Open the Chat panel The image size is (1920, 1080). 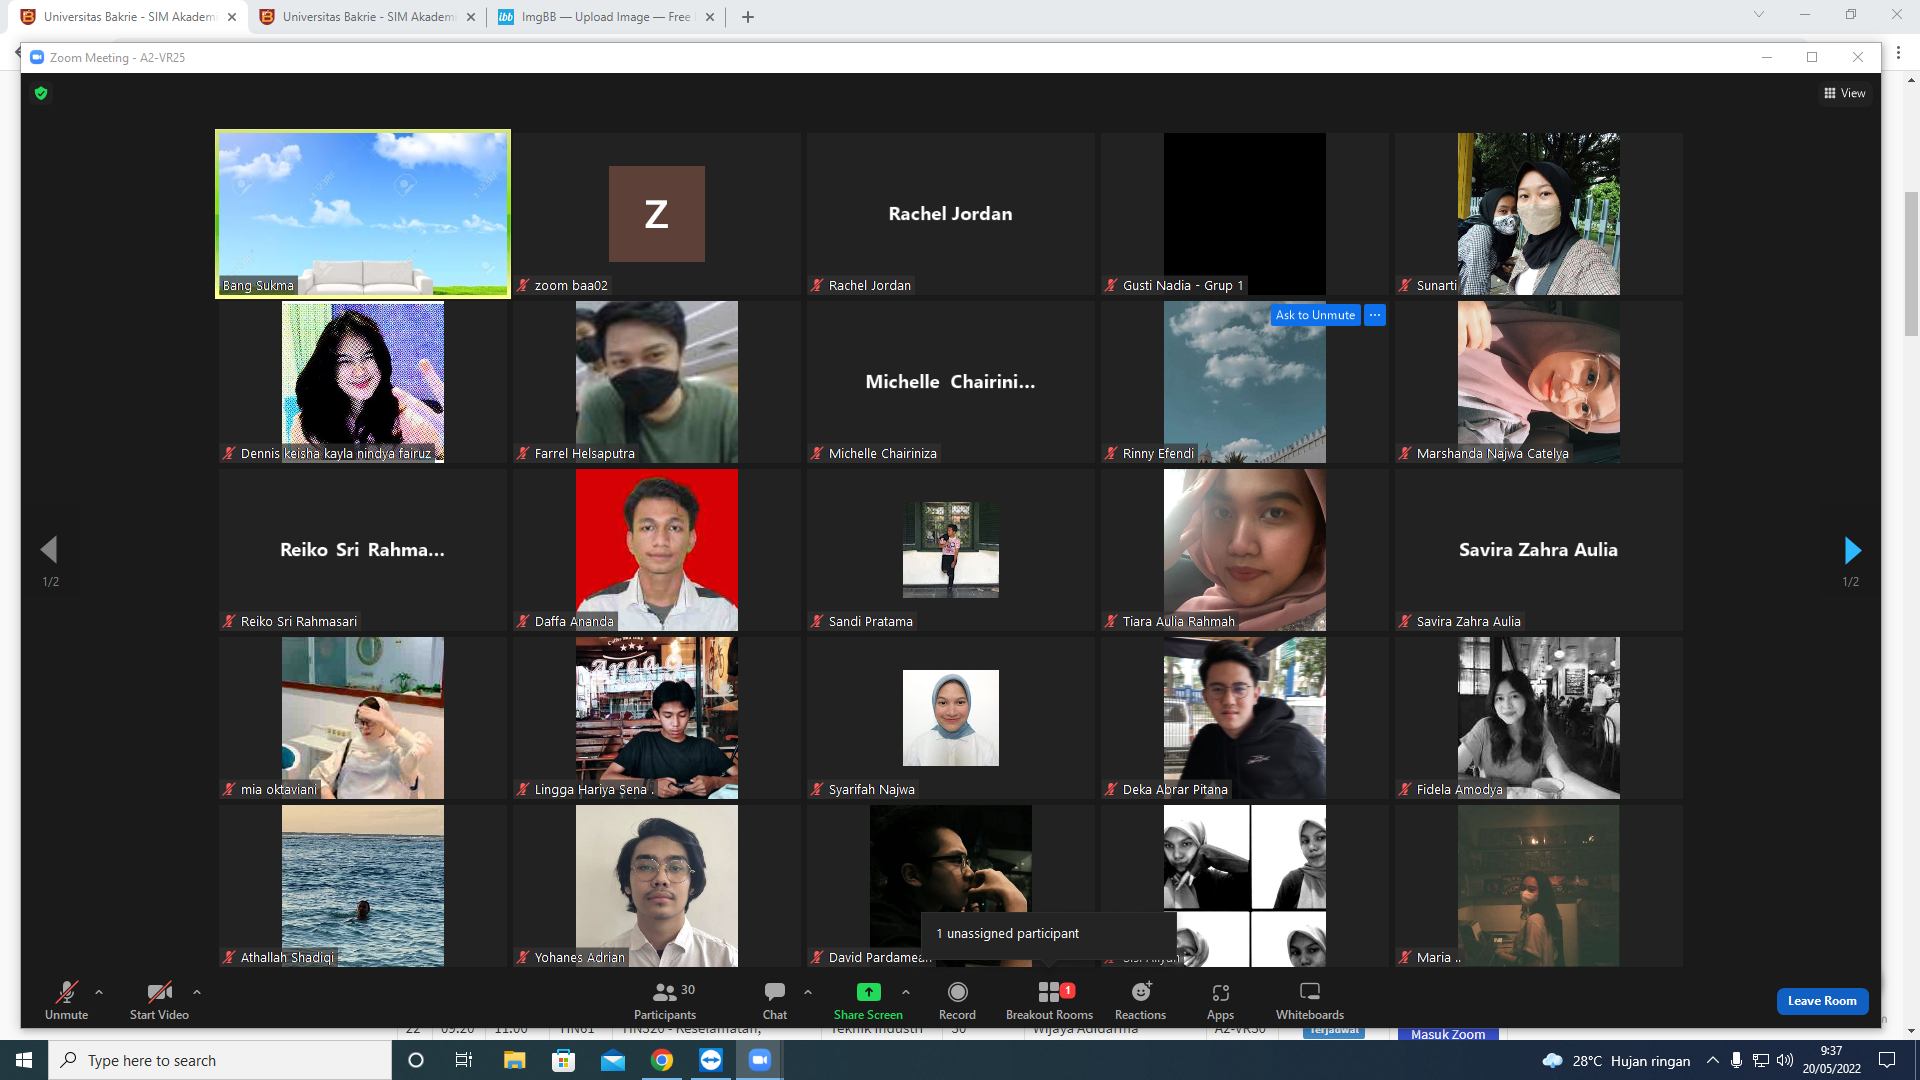point(775,1000)
